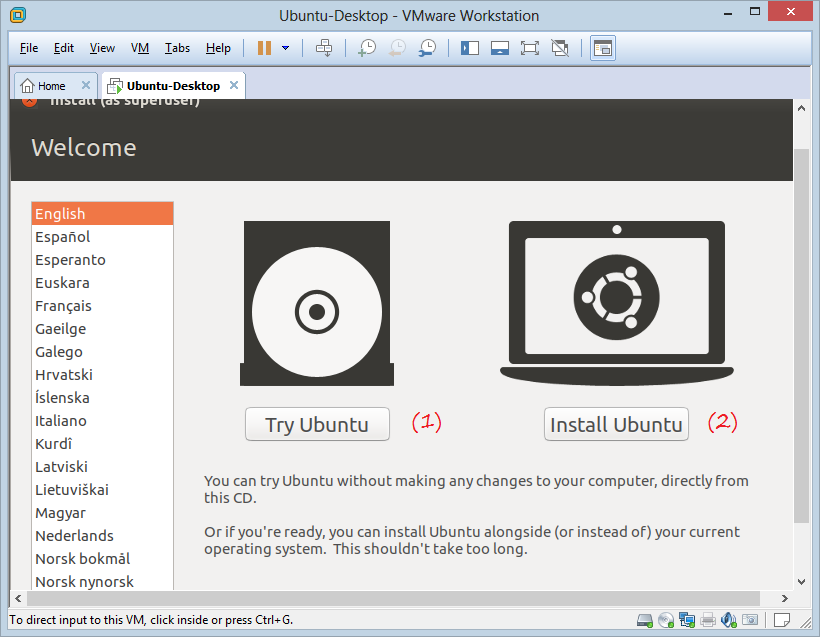Send Ctrl+Alt+Del to the VM

324,48
